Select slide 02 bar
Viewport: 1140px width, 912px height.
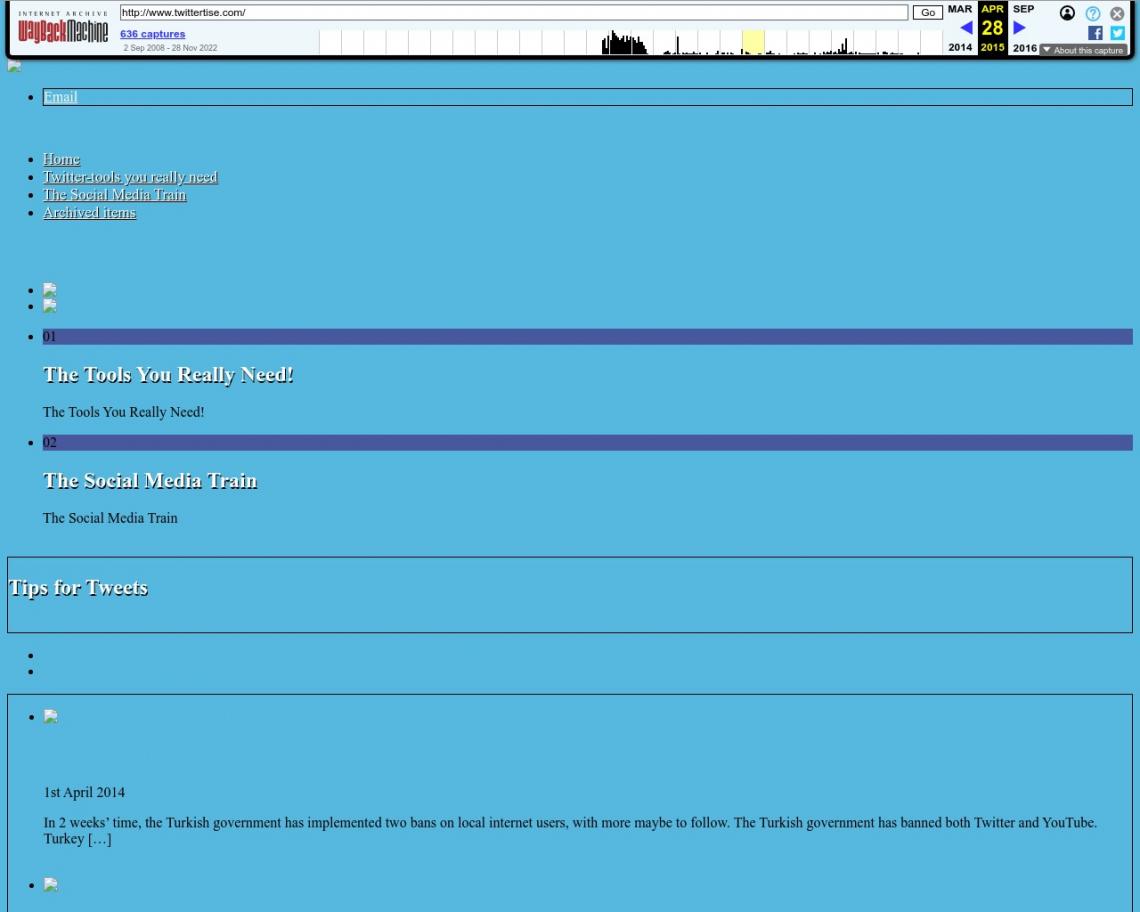pyautogui.click(x=587, y=442)
